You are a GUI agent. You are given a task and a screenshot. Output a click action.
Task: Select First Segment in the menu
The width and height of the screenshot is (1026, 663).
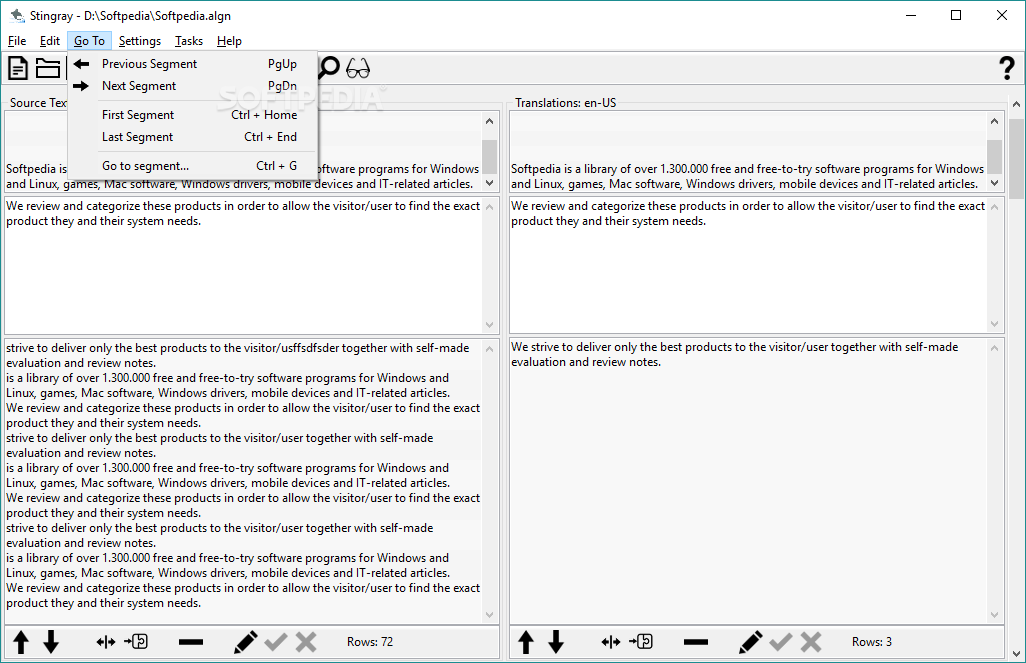tap(192, 115)
